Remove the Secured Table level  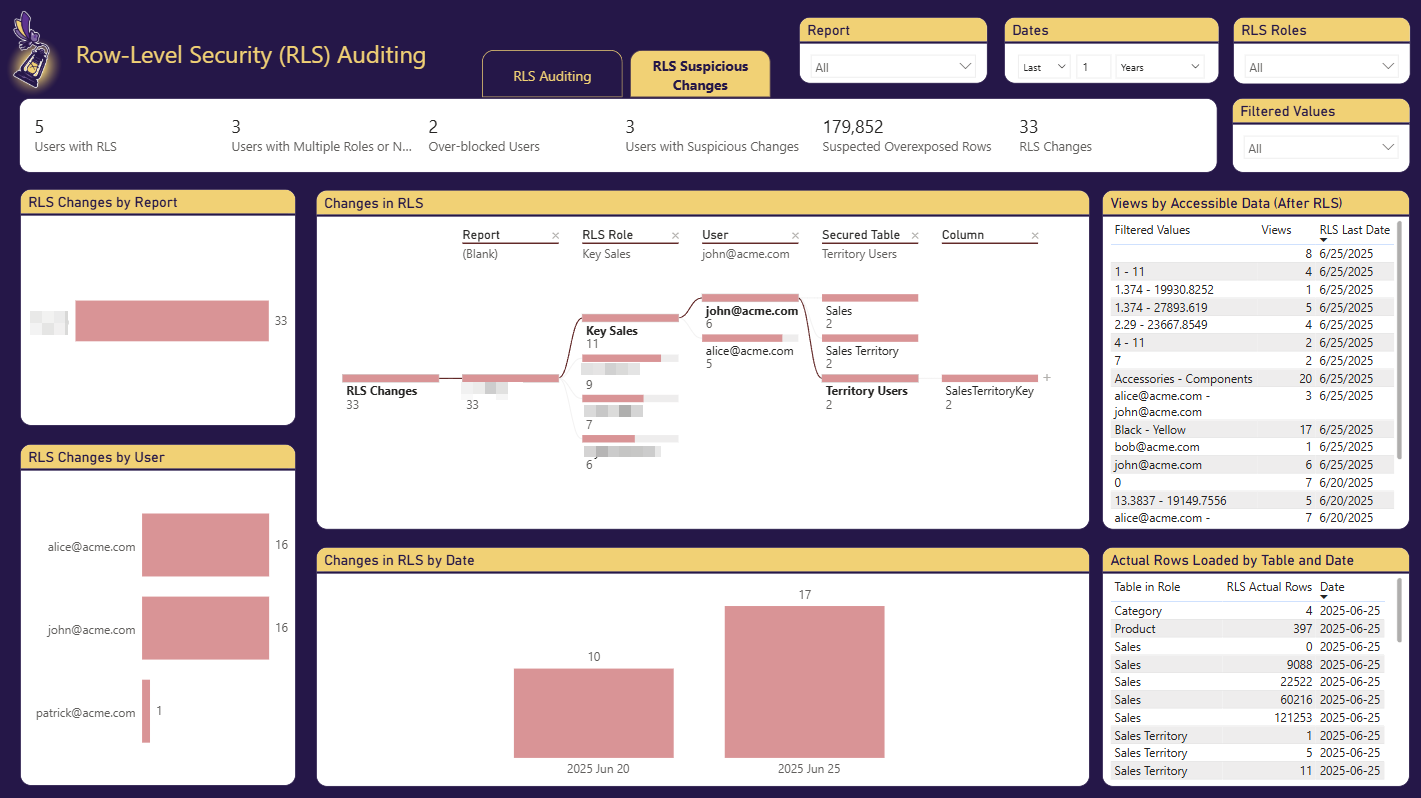coord(915,236)
